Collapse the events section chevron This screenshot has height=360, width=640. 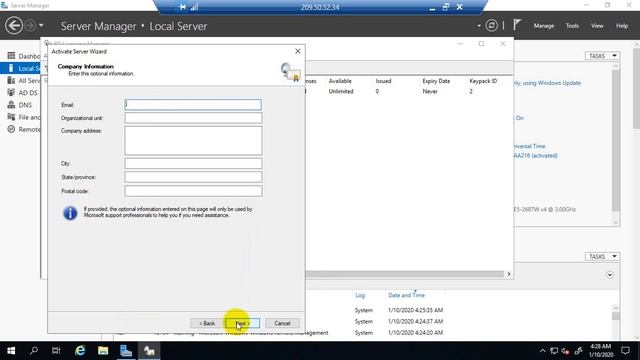609,275
